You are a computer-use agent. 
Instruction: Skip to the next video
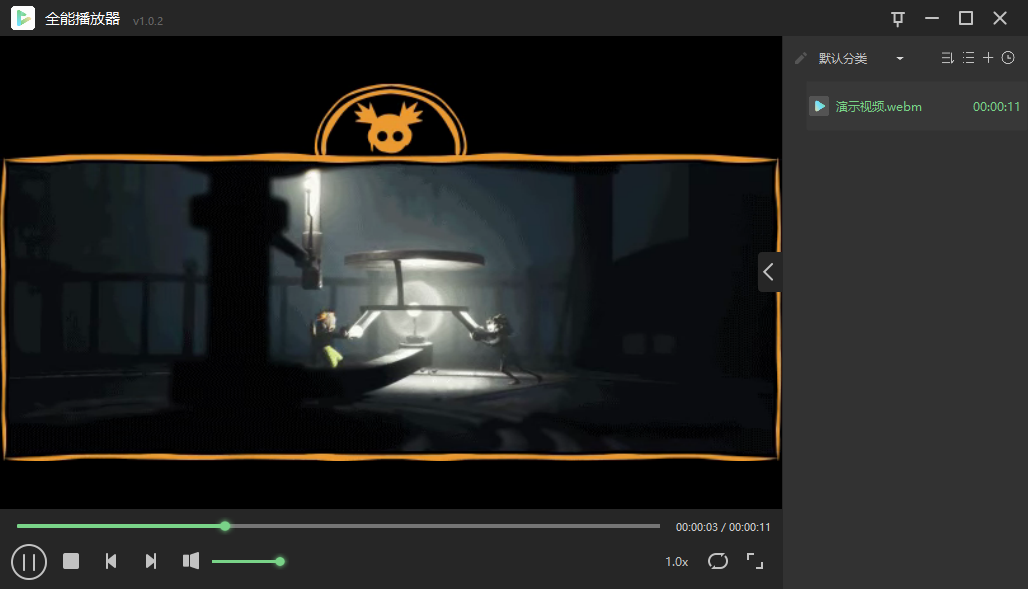coord(151,561)
